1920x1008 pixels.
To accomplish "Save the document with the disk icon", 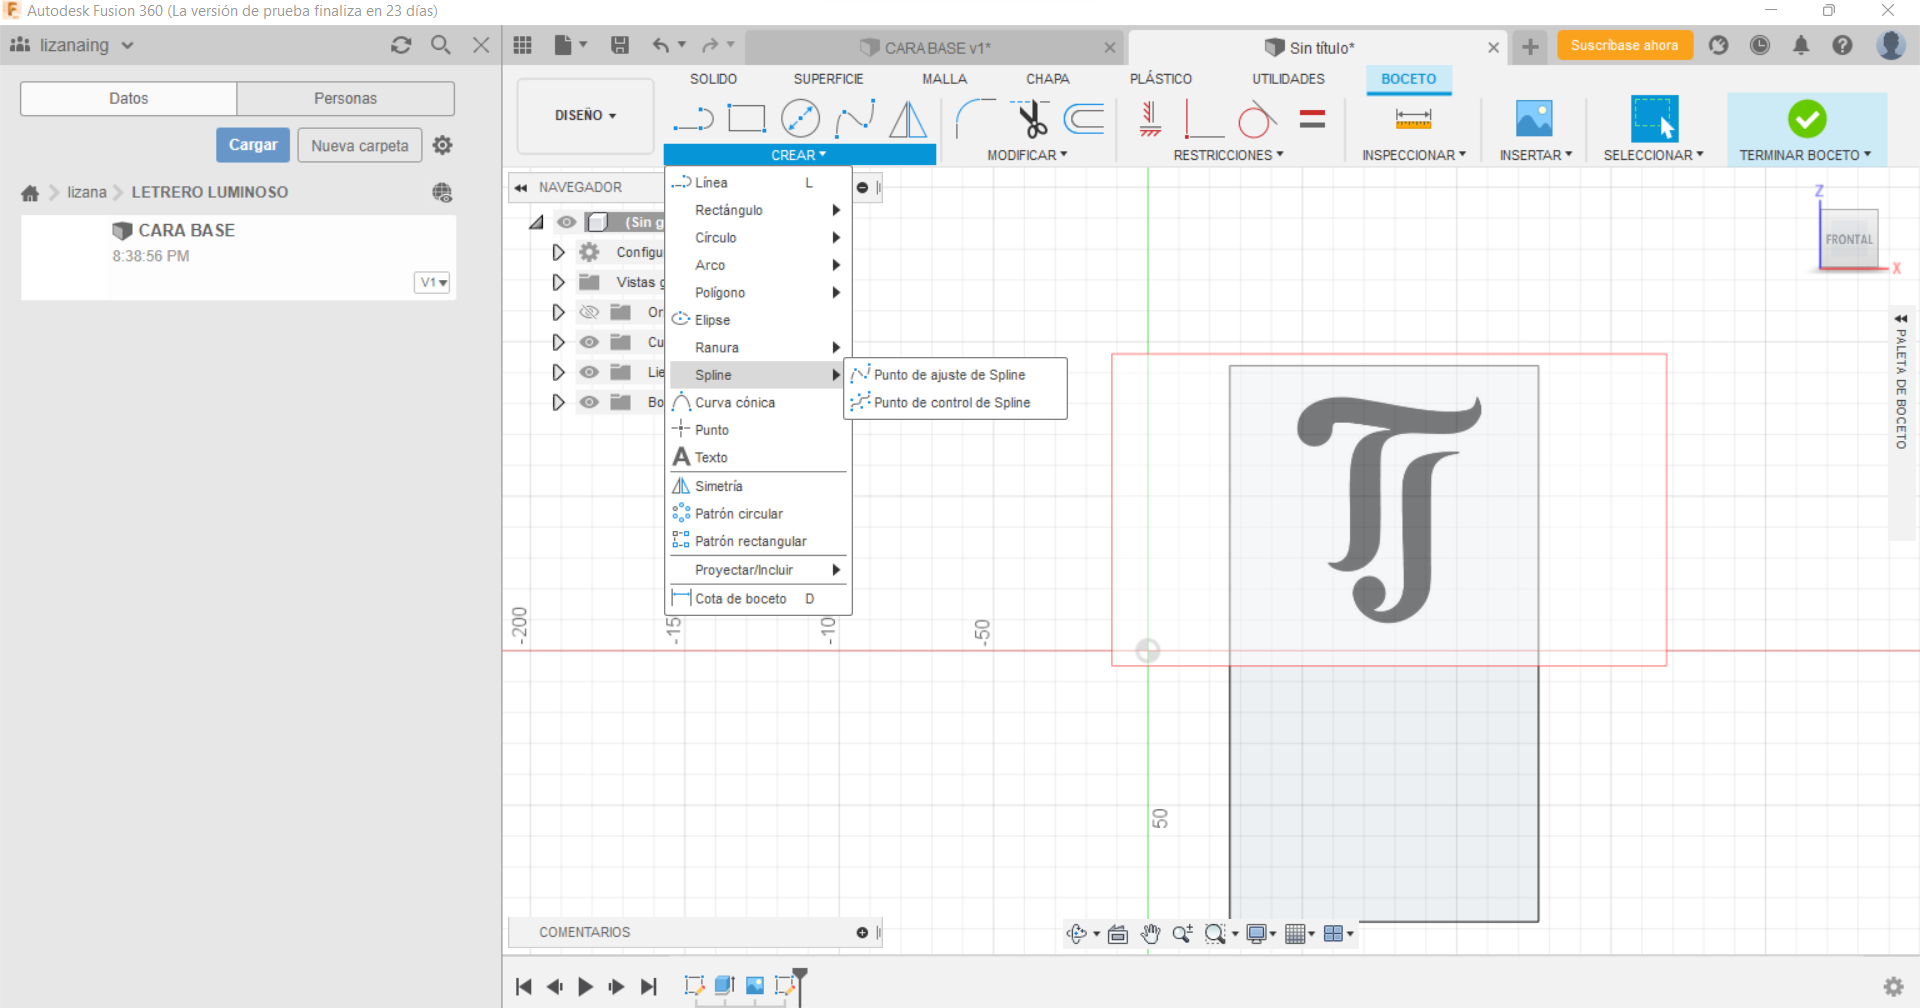I will [x=620, y=45].
